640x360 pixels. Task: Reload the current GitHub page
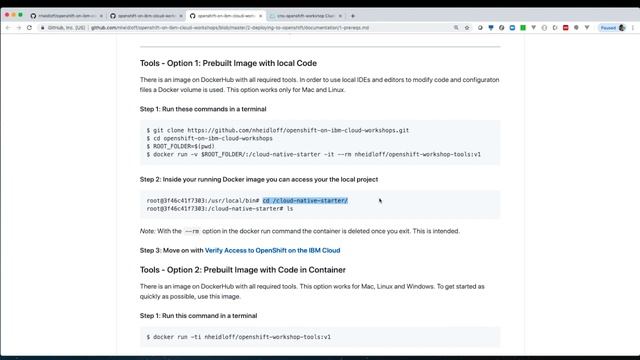coord(29,28)
